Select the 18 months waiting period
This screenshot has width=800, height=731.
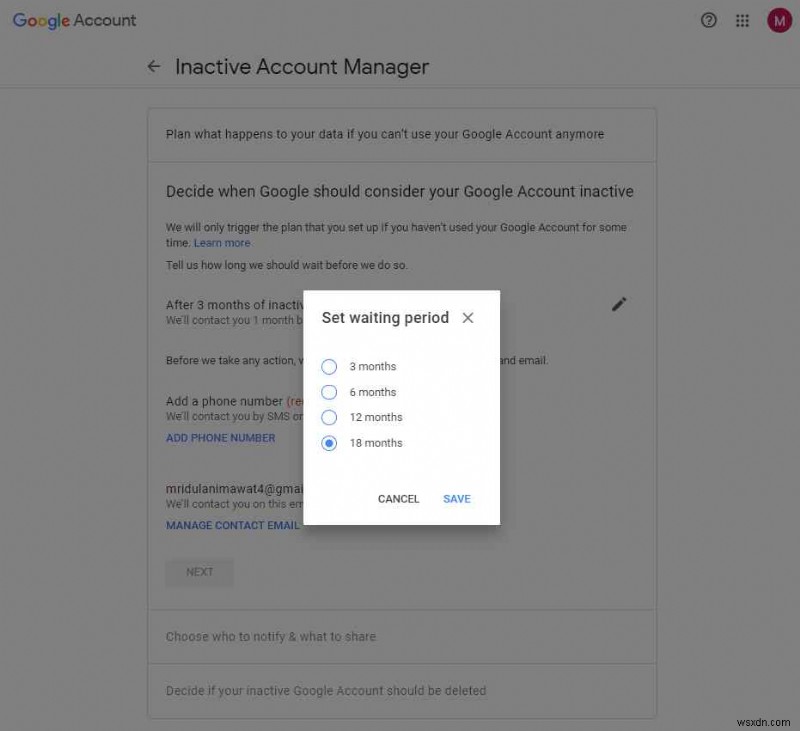(x=329, y=443)
